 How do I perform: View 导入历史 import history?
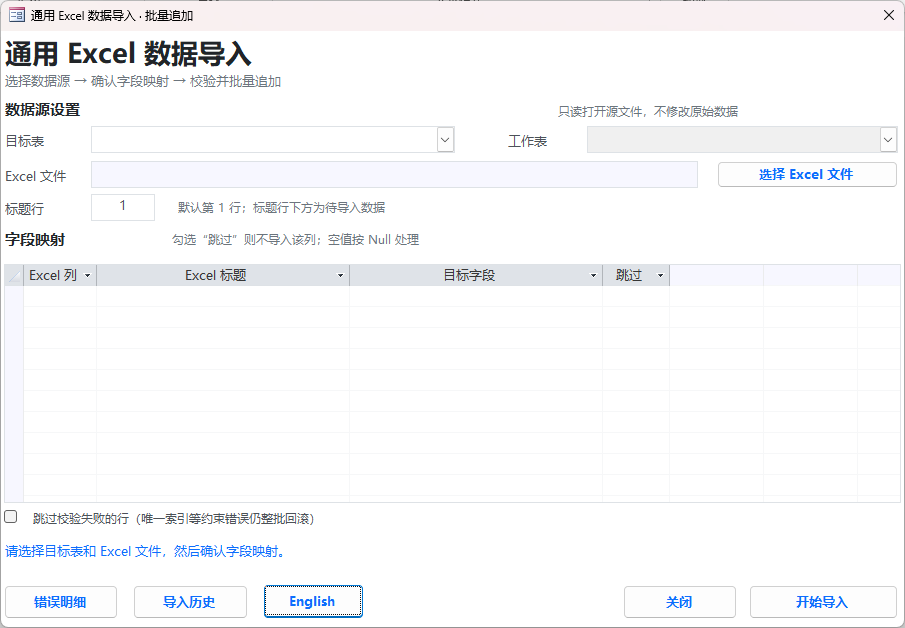[x=190, y=602]
